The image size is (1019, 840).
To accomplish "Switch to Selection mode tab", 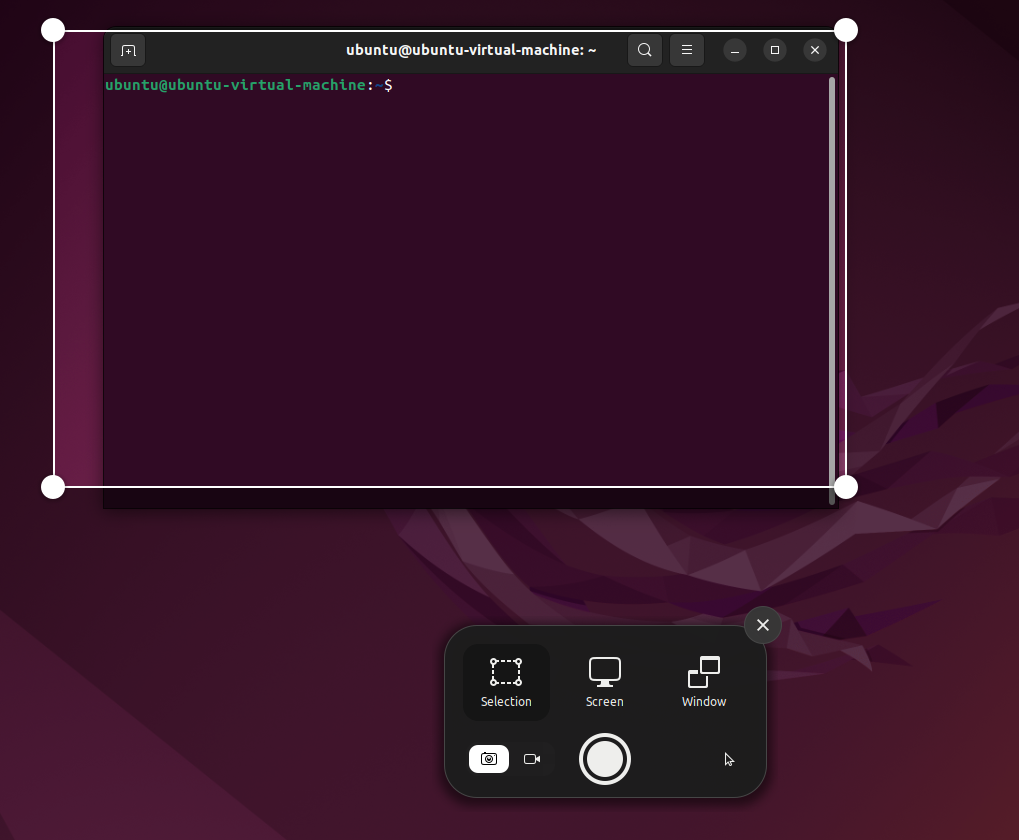I will click(506, 681).
